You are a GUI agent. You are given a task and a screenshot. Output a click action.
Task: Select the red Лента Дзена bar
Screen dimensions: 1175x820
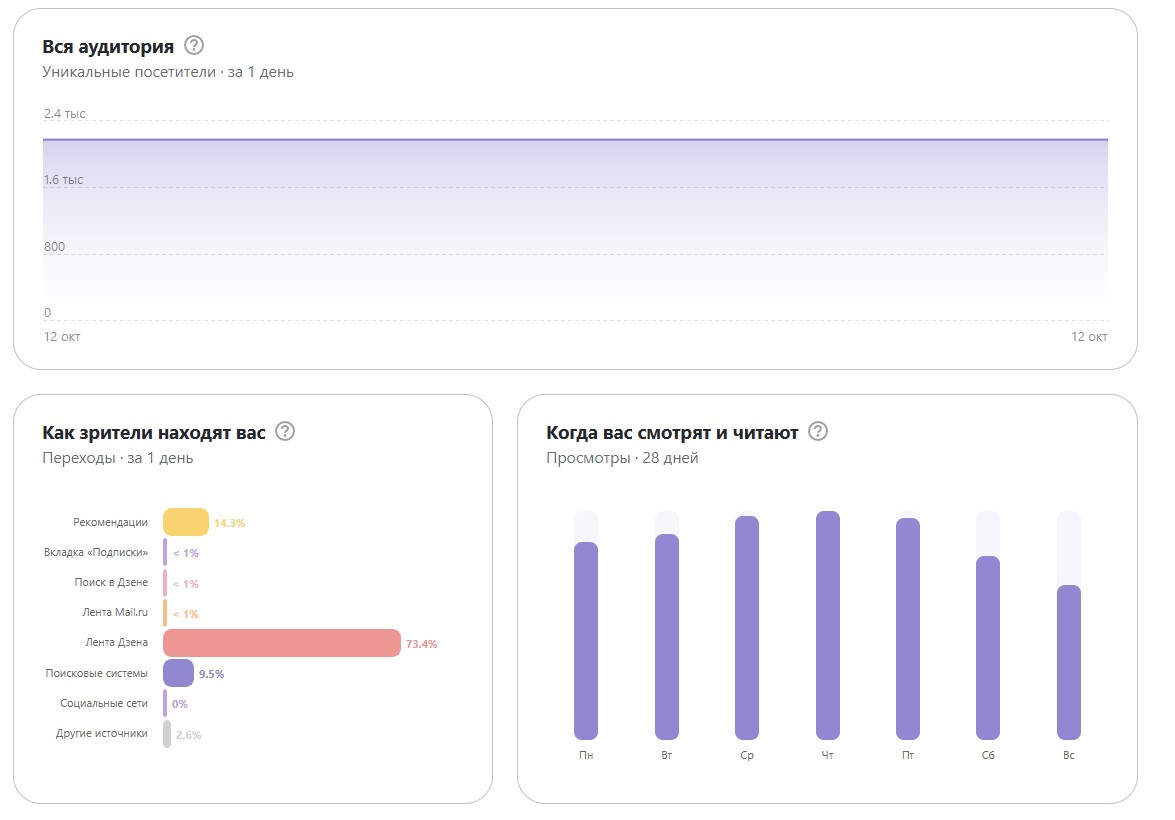(x=281, y=643)
